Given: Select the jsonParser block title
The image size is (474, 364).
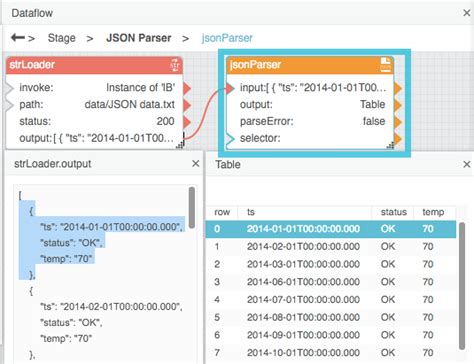Looking at the screenshot, I should point(255,65).
